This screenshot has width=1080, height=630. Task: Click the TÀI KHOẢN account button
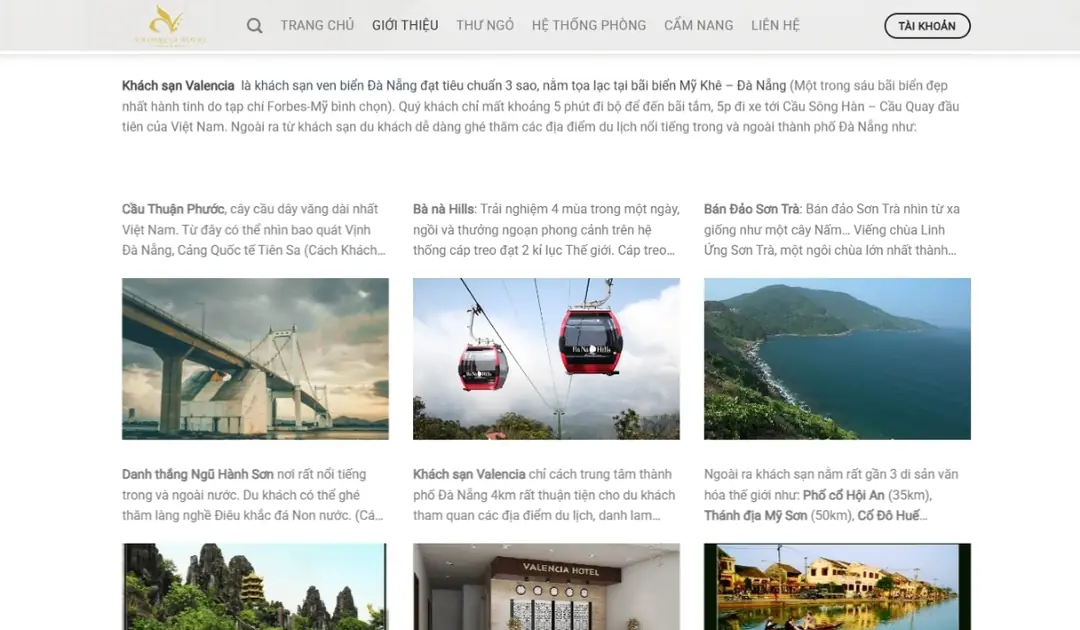[927, 25]
